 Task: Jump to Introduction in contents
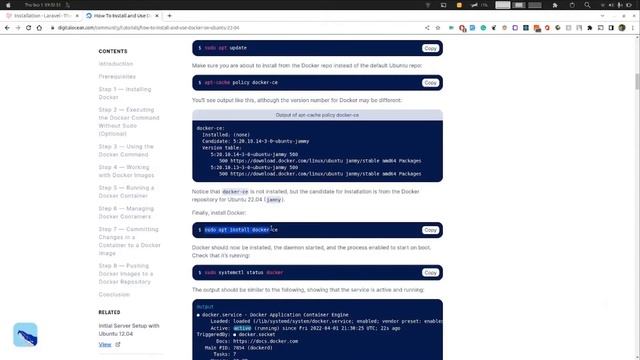[116, 64]
